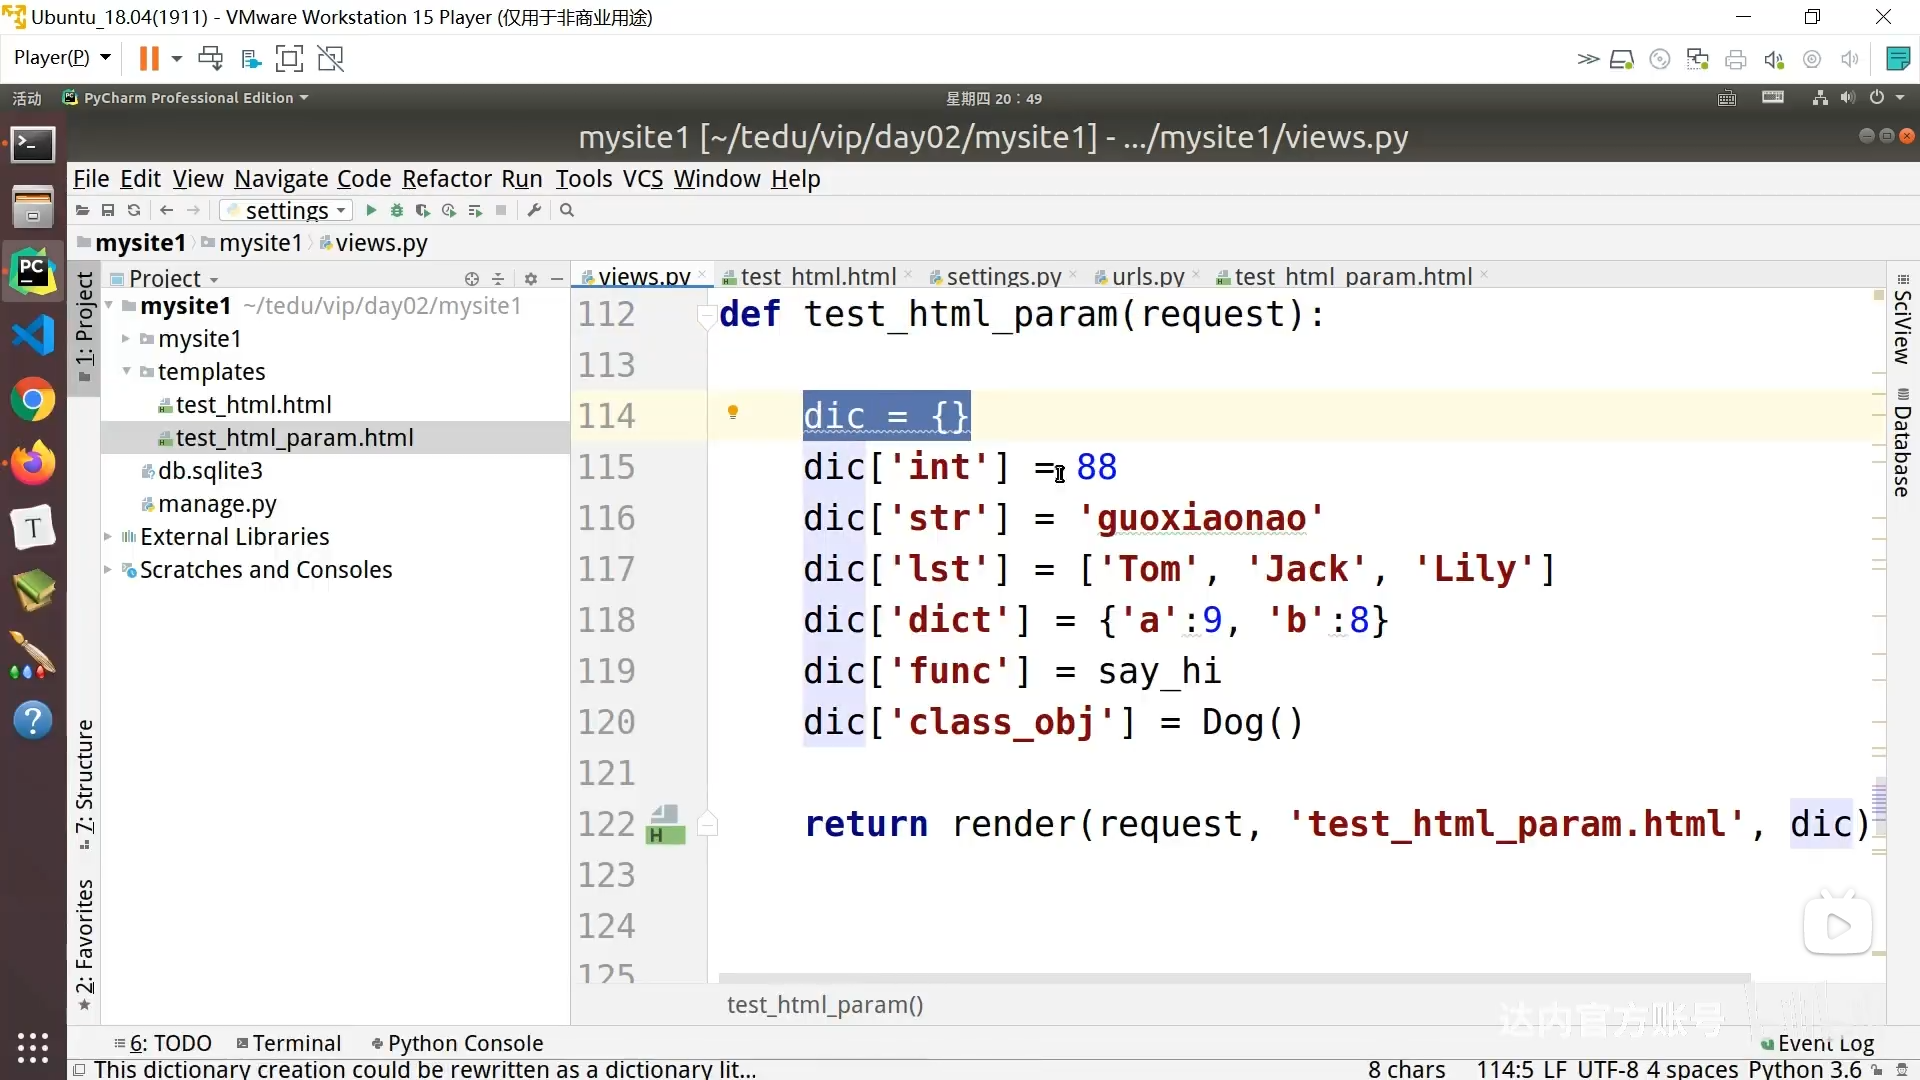Click the intention light bulb on line 114
Screen dimensions: 1920x1080
pyautogui.click(x=733, y=412)
